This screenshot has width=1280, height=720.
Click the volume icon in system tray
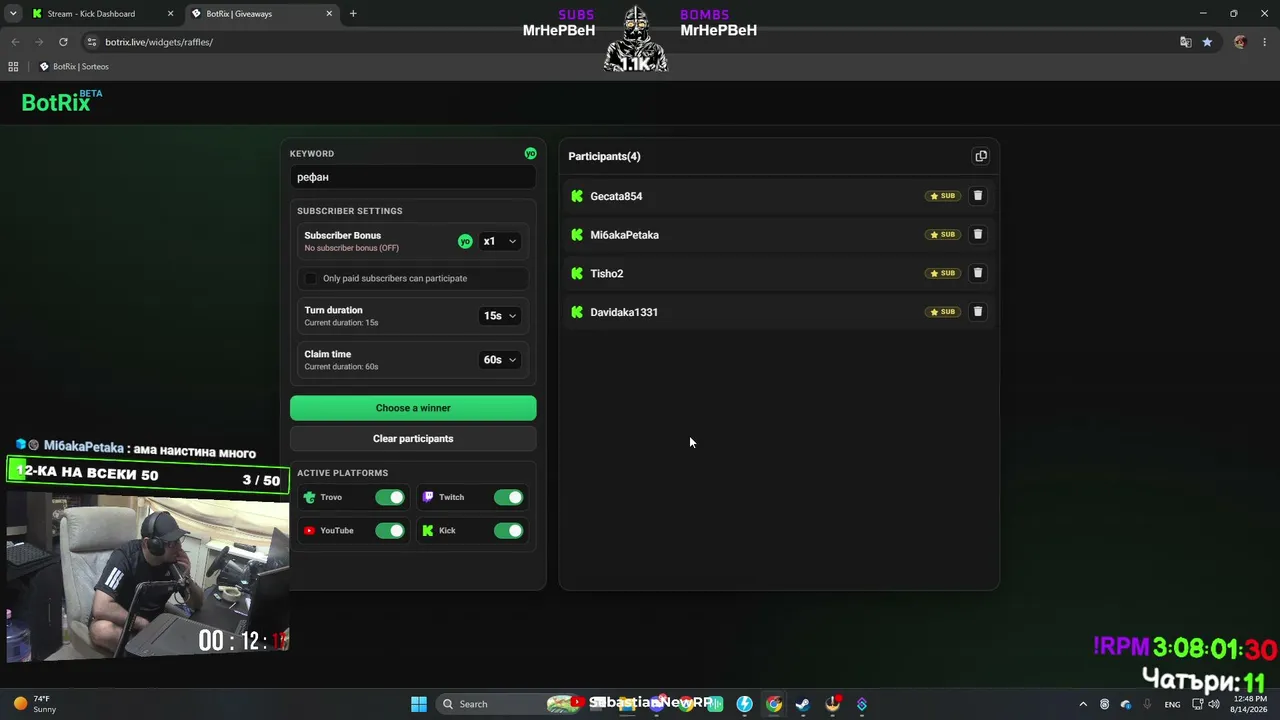point(1214,704)
